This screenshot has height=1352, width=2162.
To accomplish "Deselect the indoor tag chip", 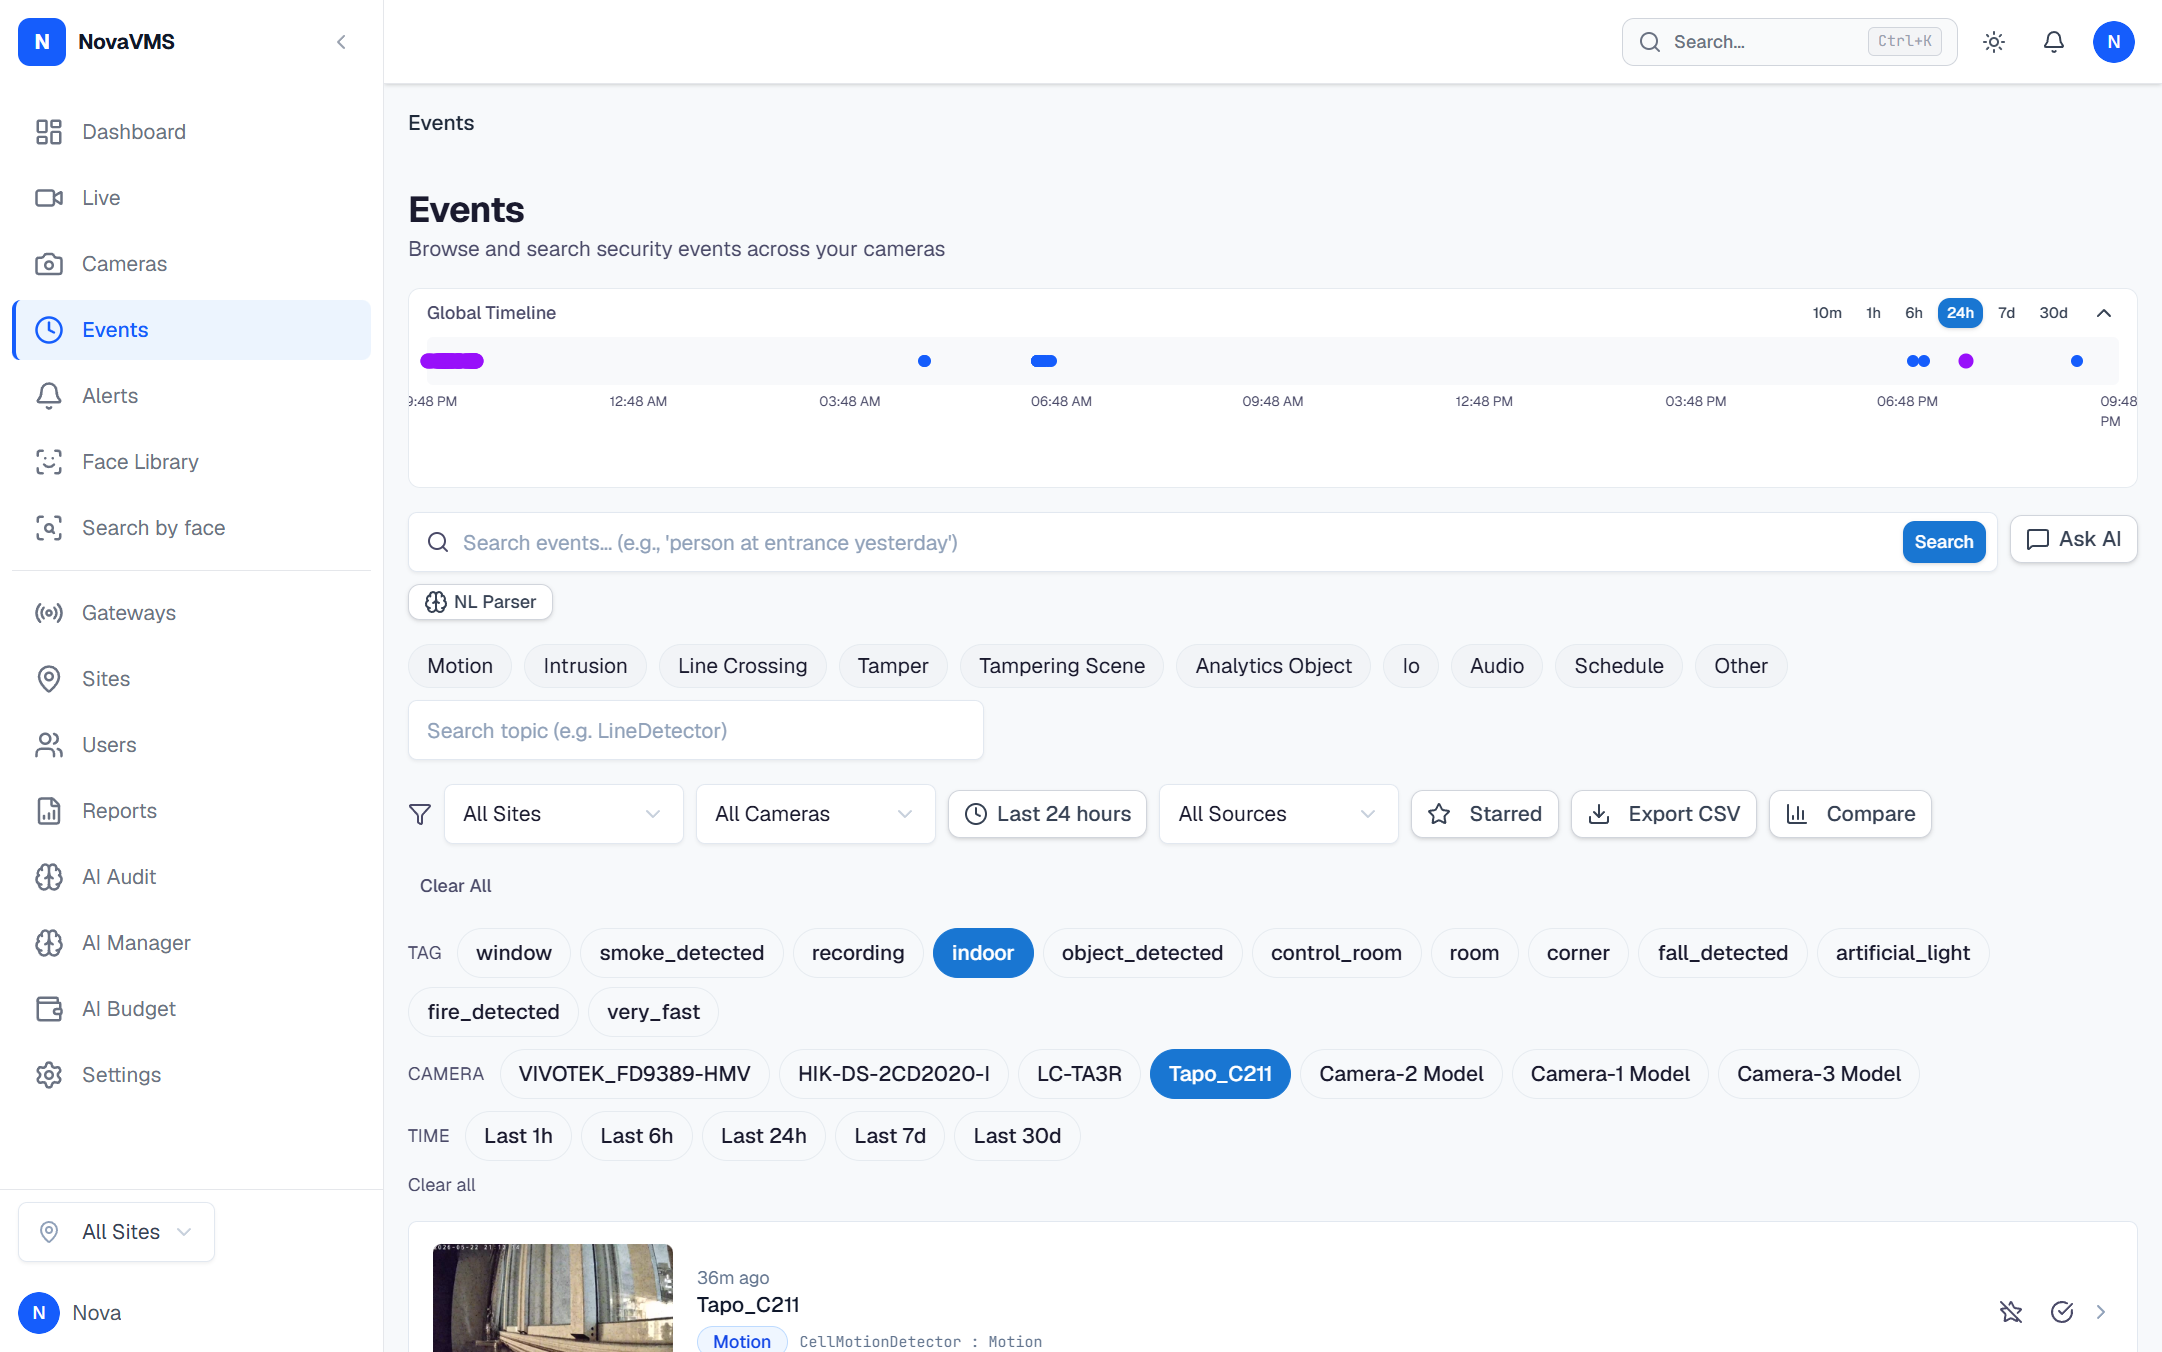I will [x=982, y=953].
